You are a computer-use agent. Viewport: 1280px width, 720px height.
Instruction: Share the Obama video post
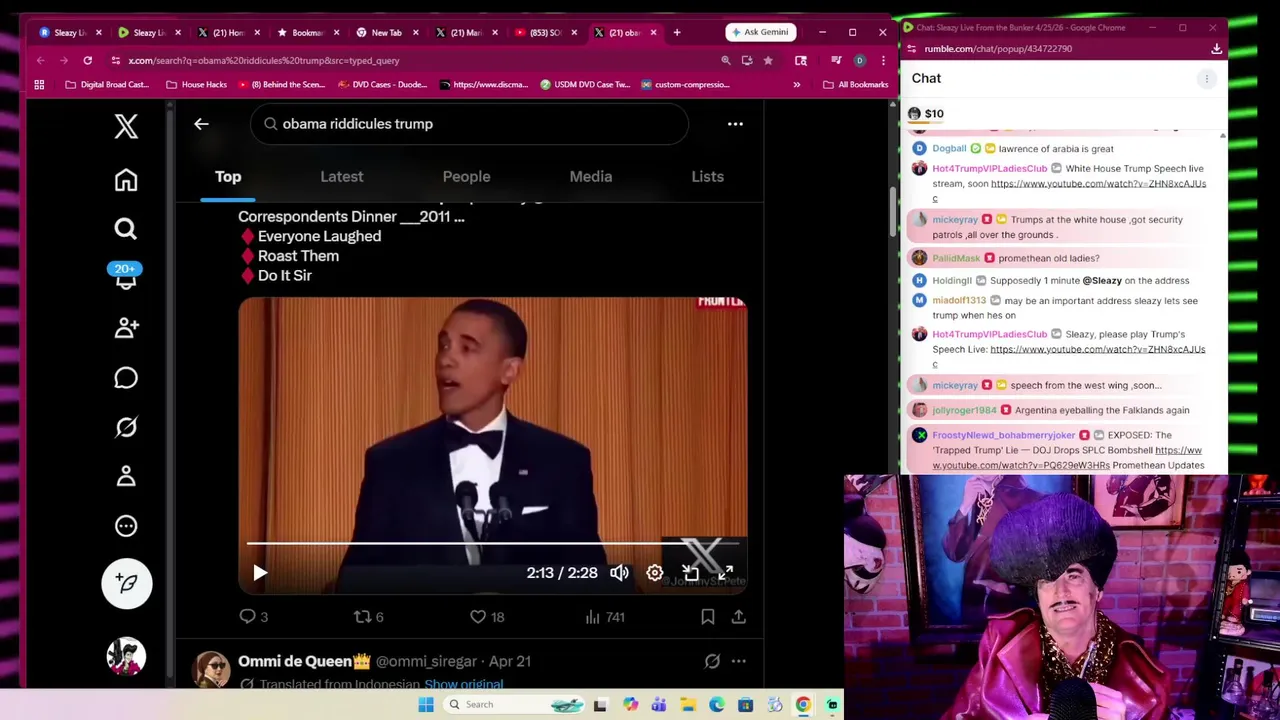[738, 617]
